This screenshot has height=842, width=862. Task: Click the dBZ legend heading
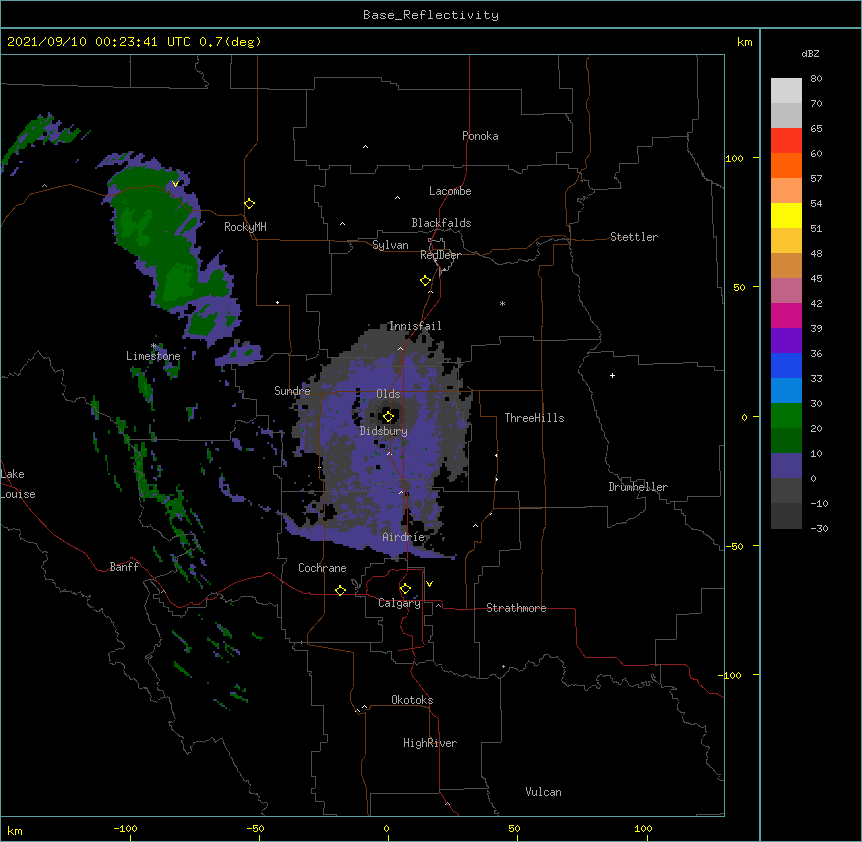810,54
